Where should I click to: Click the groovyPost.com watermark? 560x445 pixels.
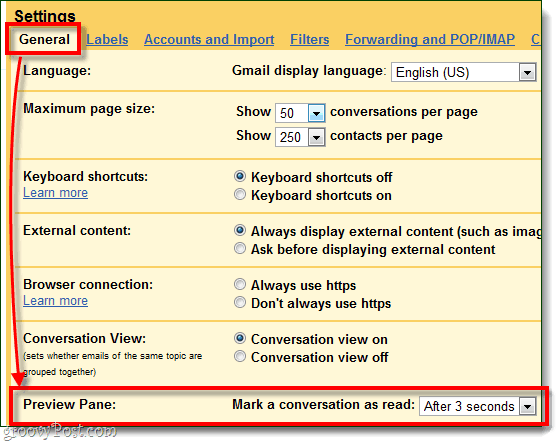59,431
